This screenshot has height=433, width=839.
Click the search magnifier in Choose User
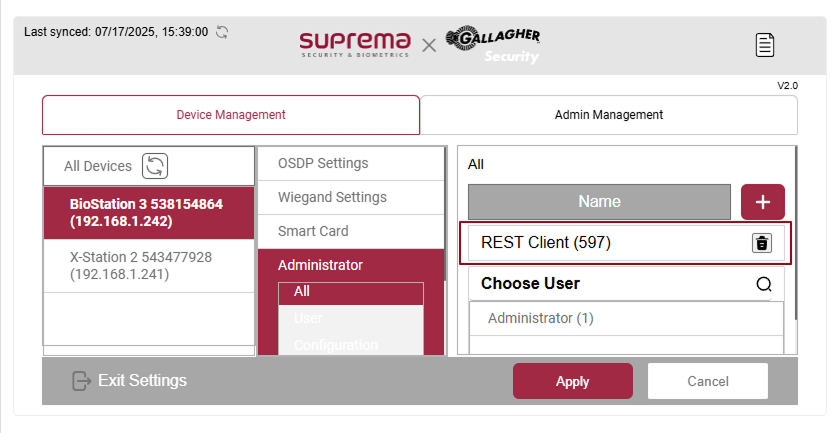pyautogui.click(x=764, y=284)
